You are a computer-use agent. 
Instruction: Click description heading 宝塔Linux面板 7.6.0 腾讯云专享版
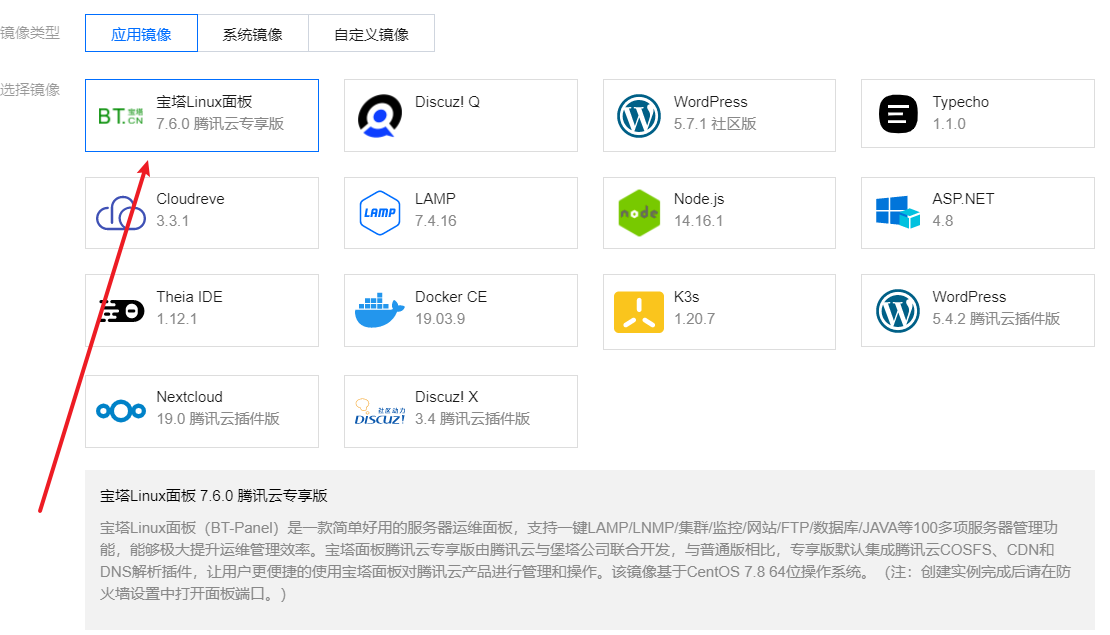coord(214,496)
